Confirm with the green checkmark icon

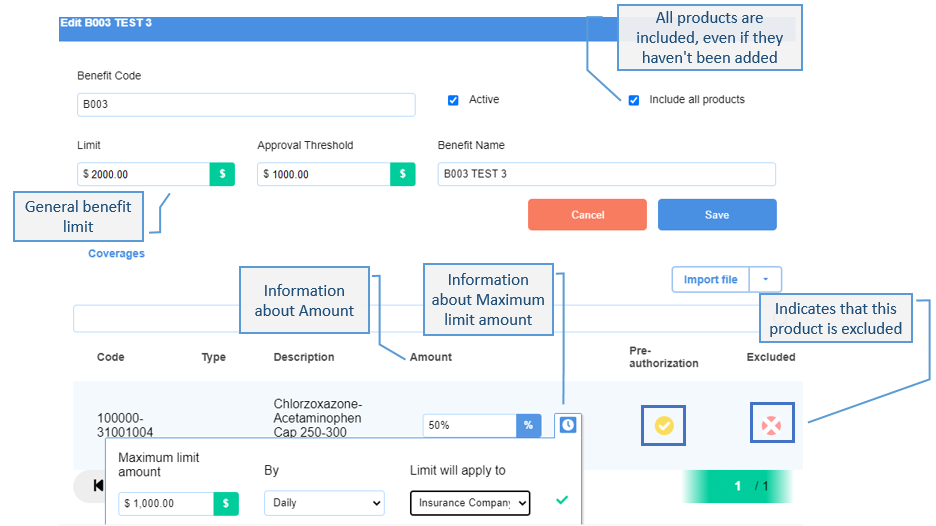(x=562, y=500)
